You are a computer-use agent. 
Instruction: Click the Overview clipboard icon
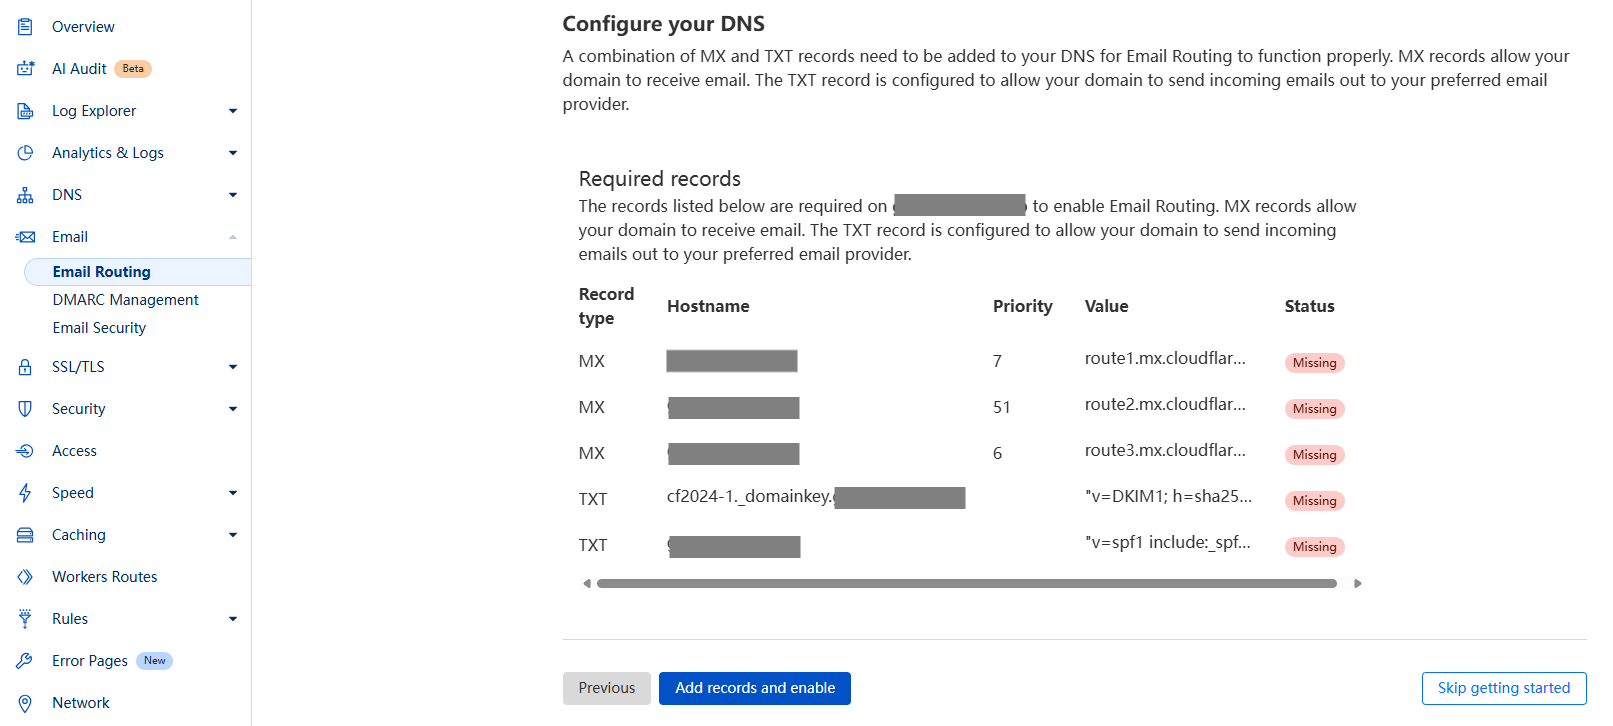(x=25, y=27)
